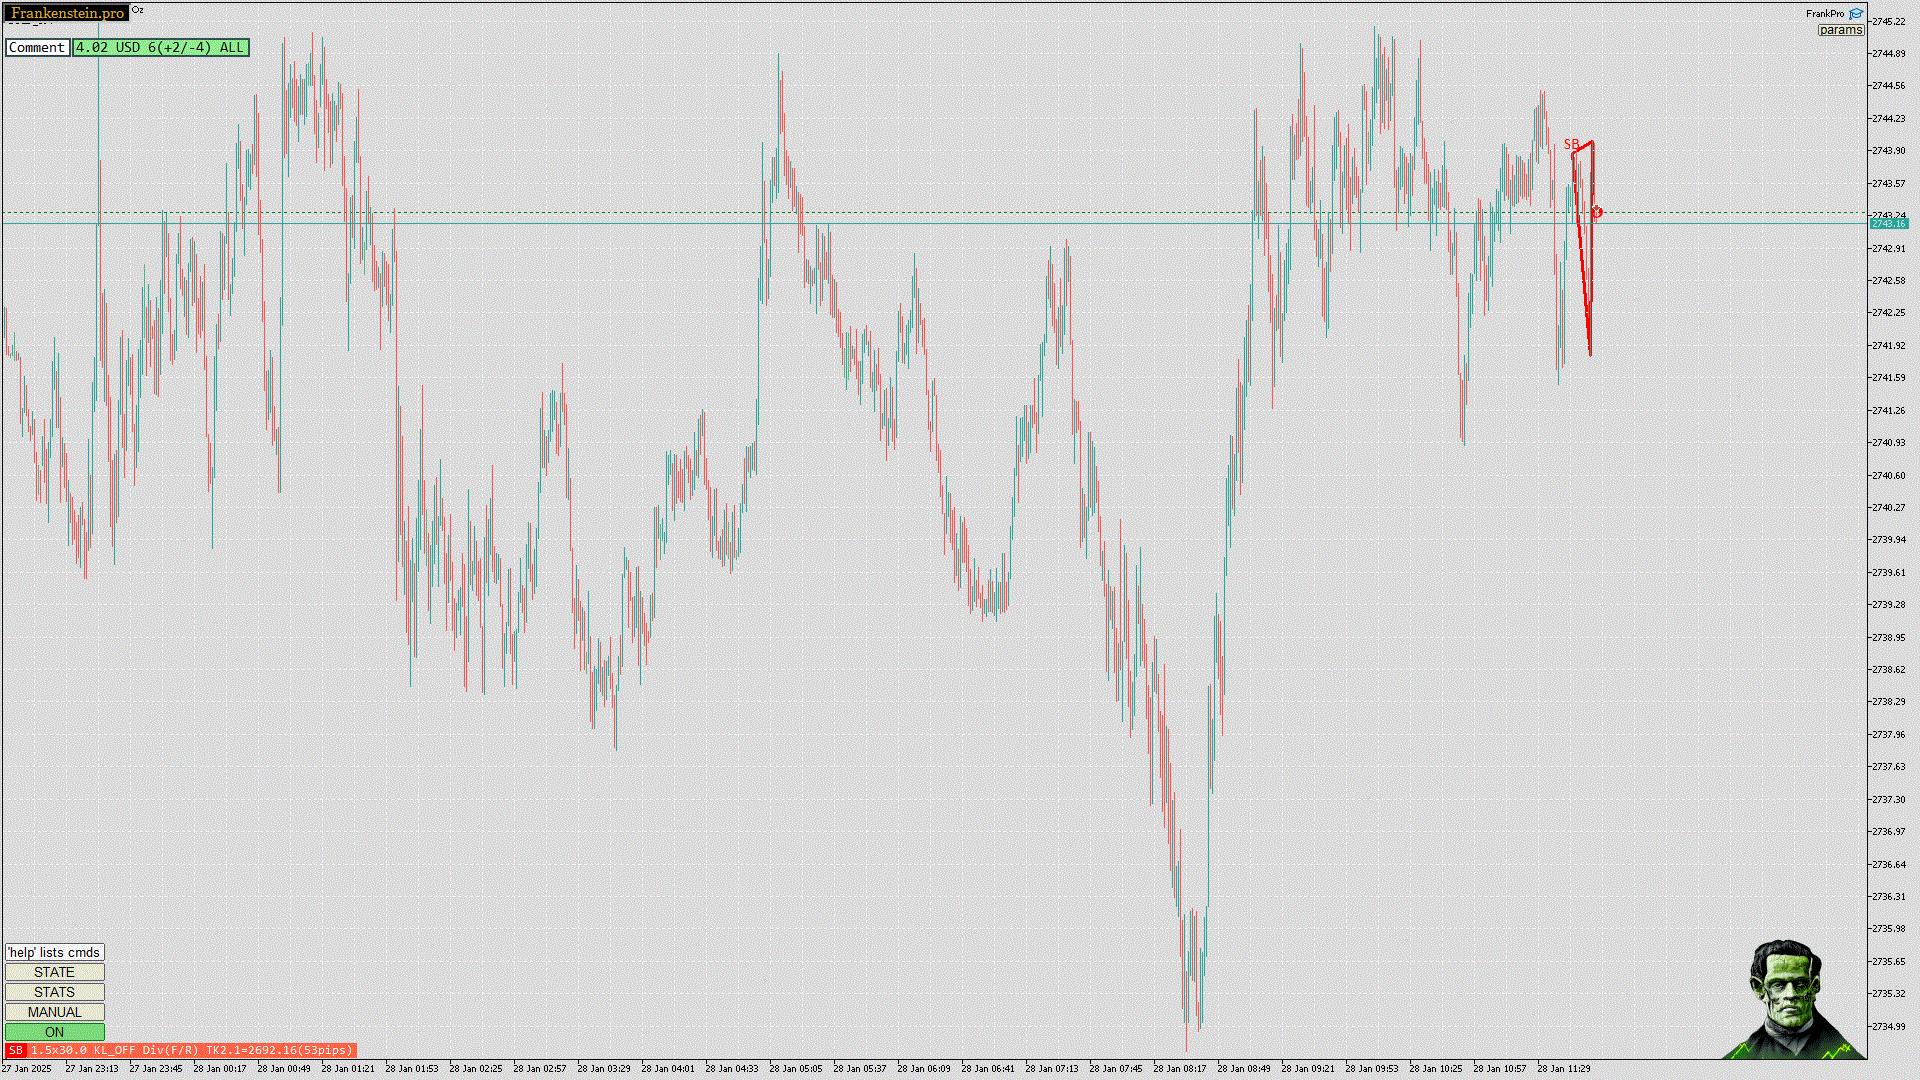
Task: Click the orange strategy parameters status bar
Action: [191, 1050]
